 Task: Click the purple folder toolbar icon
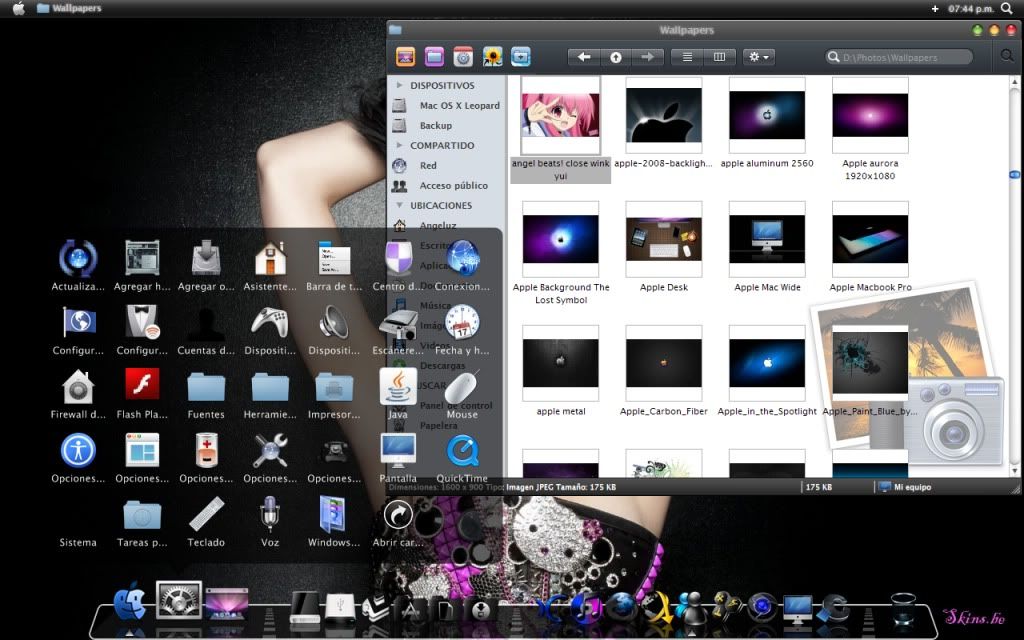[434, 57]
